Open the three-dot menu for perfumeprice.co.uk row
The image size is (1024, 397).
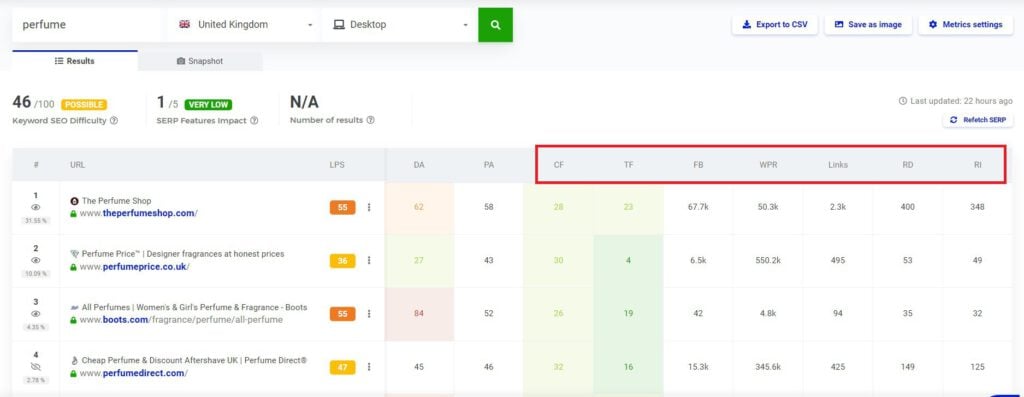[x=369, y=261]
